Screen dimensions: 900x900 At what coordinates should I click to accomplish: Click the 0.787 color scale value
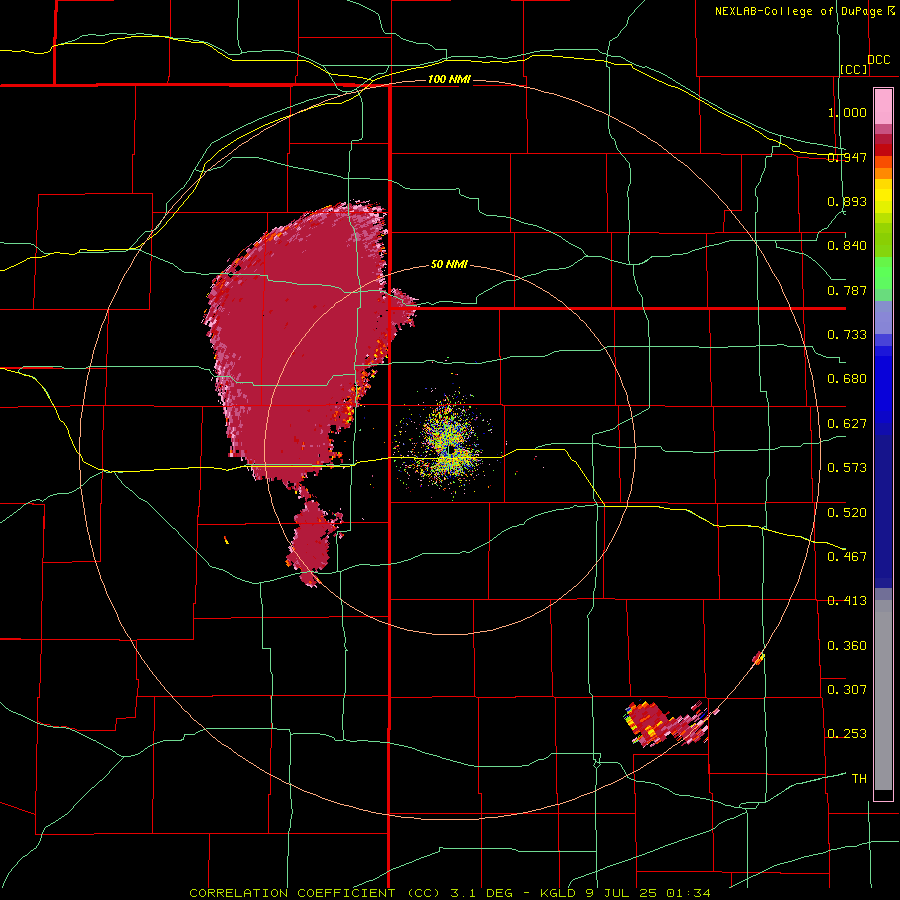pos(847,290)
